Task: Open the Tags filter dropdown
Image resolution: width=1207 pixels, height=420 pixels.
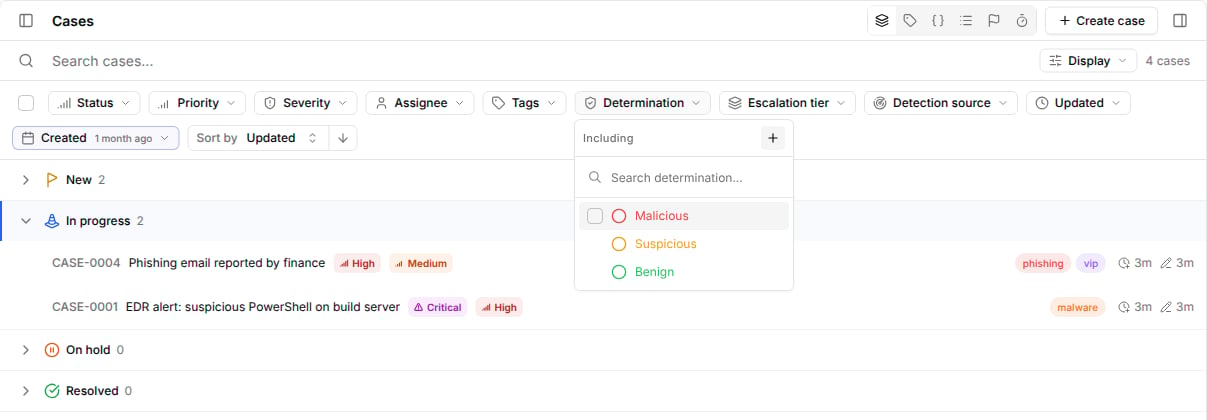Action: point(525,103)
